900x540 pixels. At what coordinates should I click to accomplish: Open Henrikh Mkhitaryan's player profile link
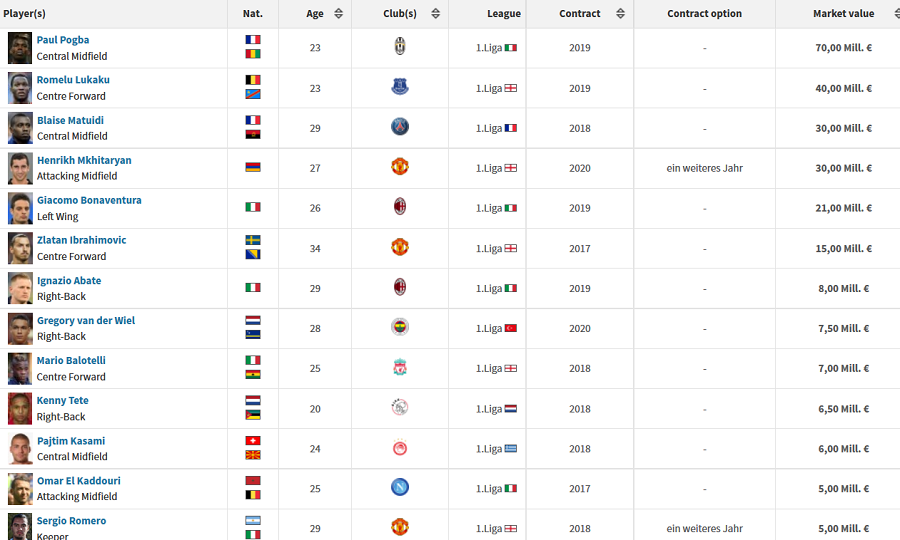84,160
